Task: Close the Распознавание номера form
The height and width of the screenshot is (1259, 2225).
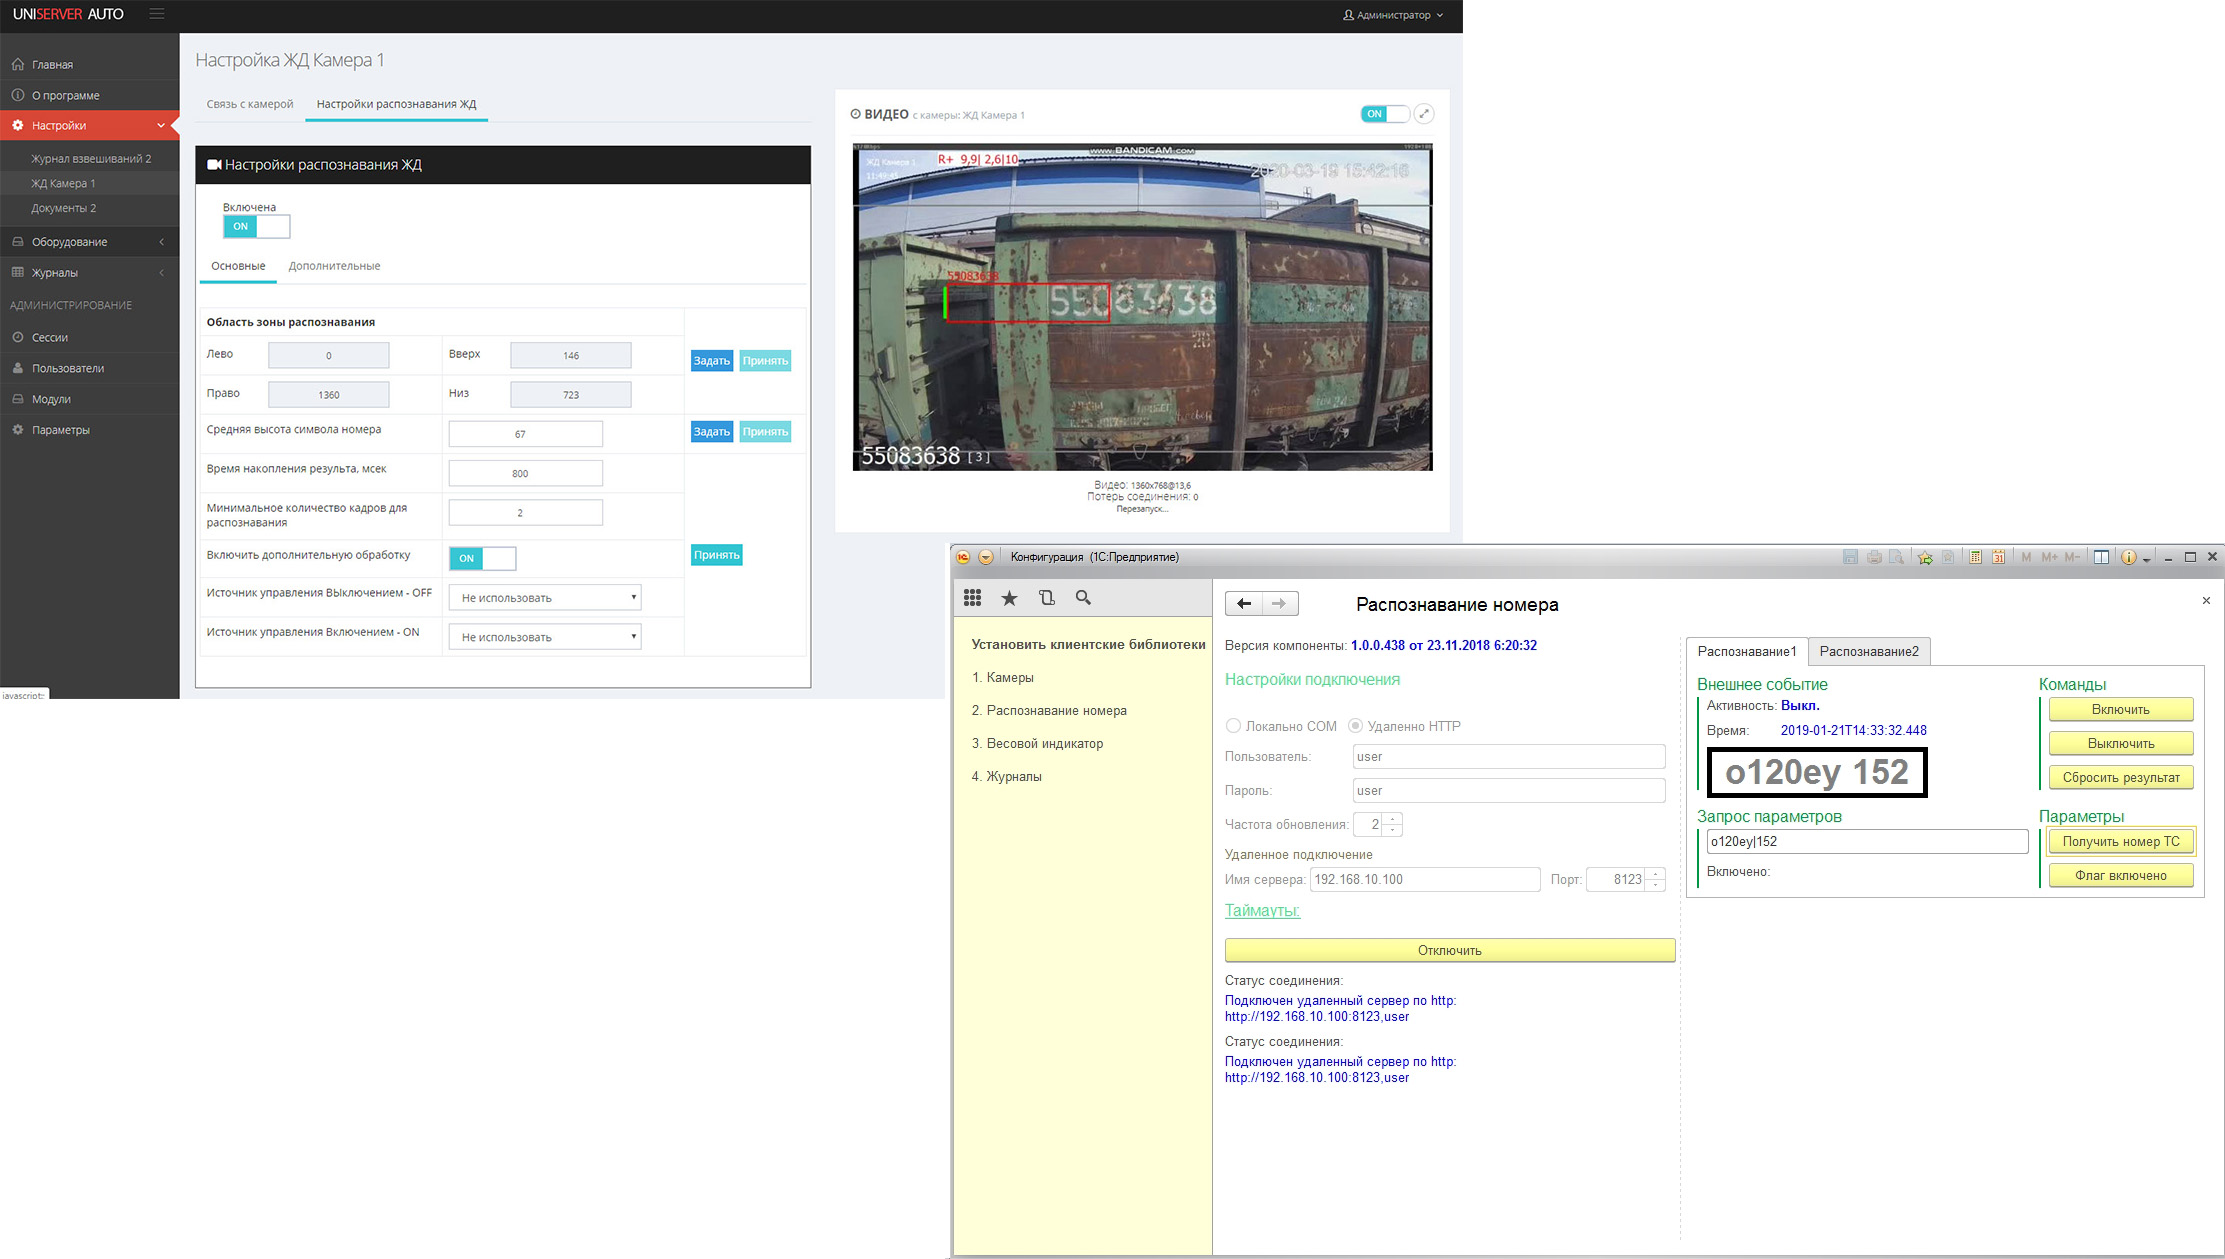Action: pos(2206,601)
